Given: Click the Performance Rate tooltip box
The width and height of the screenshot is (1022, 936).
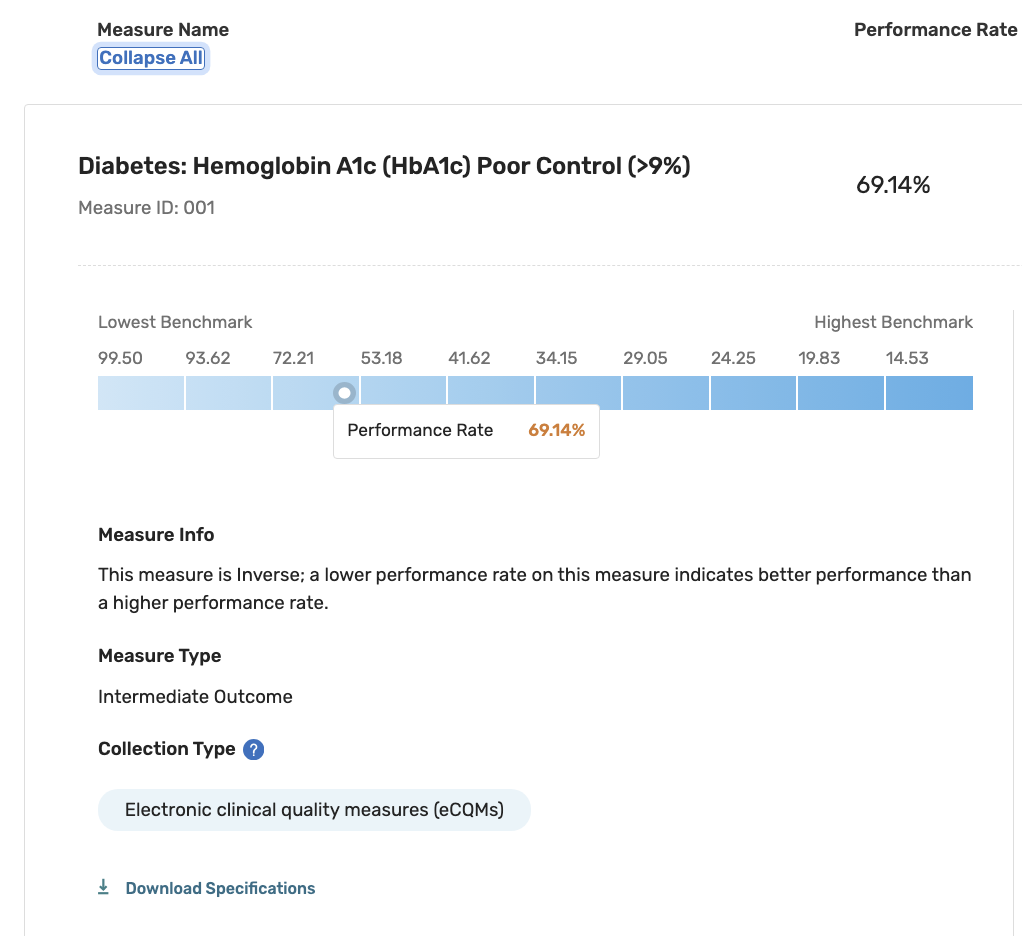Looking at the screenshot, I should click(466, 431).
